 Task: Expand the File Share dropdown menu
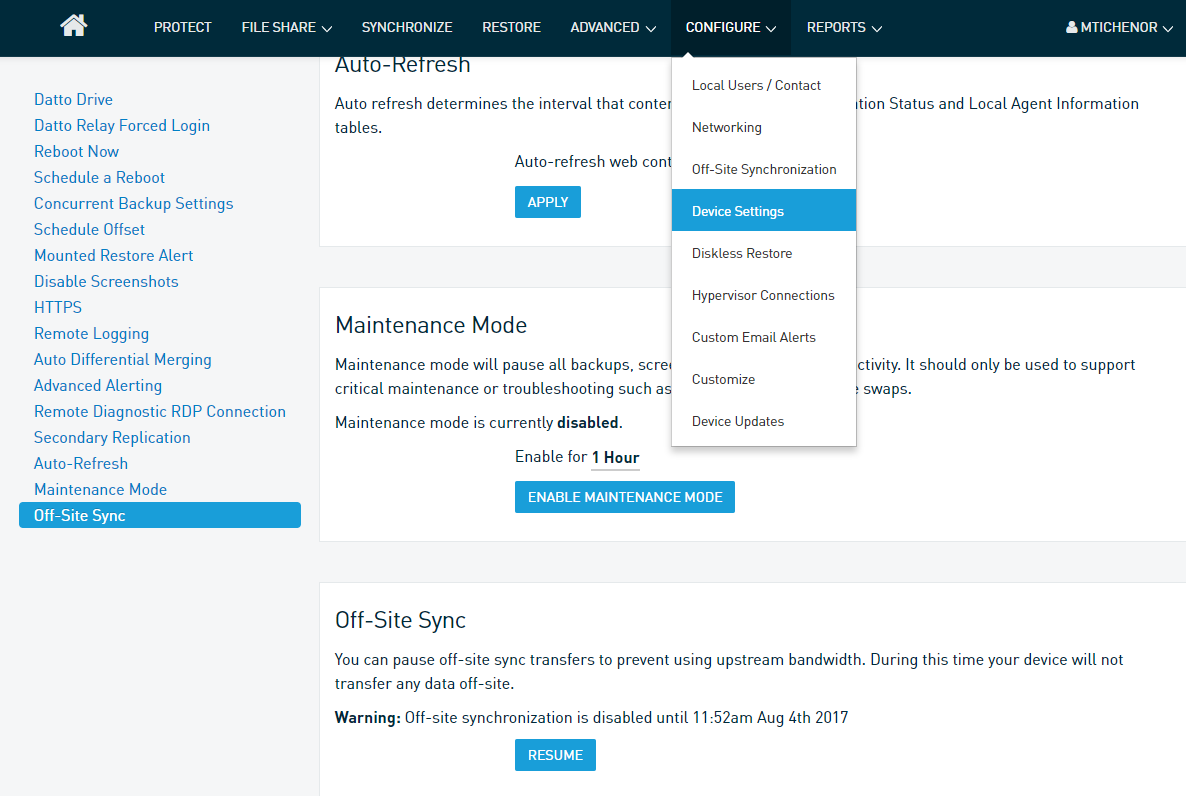point(286,28)
